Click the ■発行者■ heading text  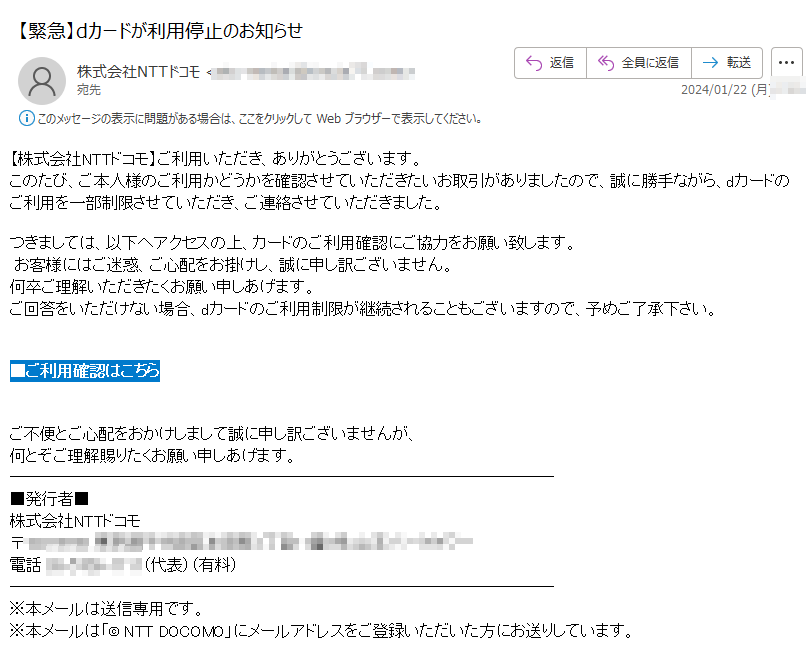click(49, 499)
